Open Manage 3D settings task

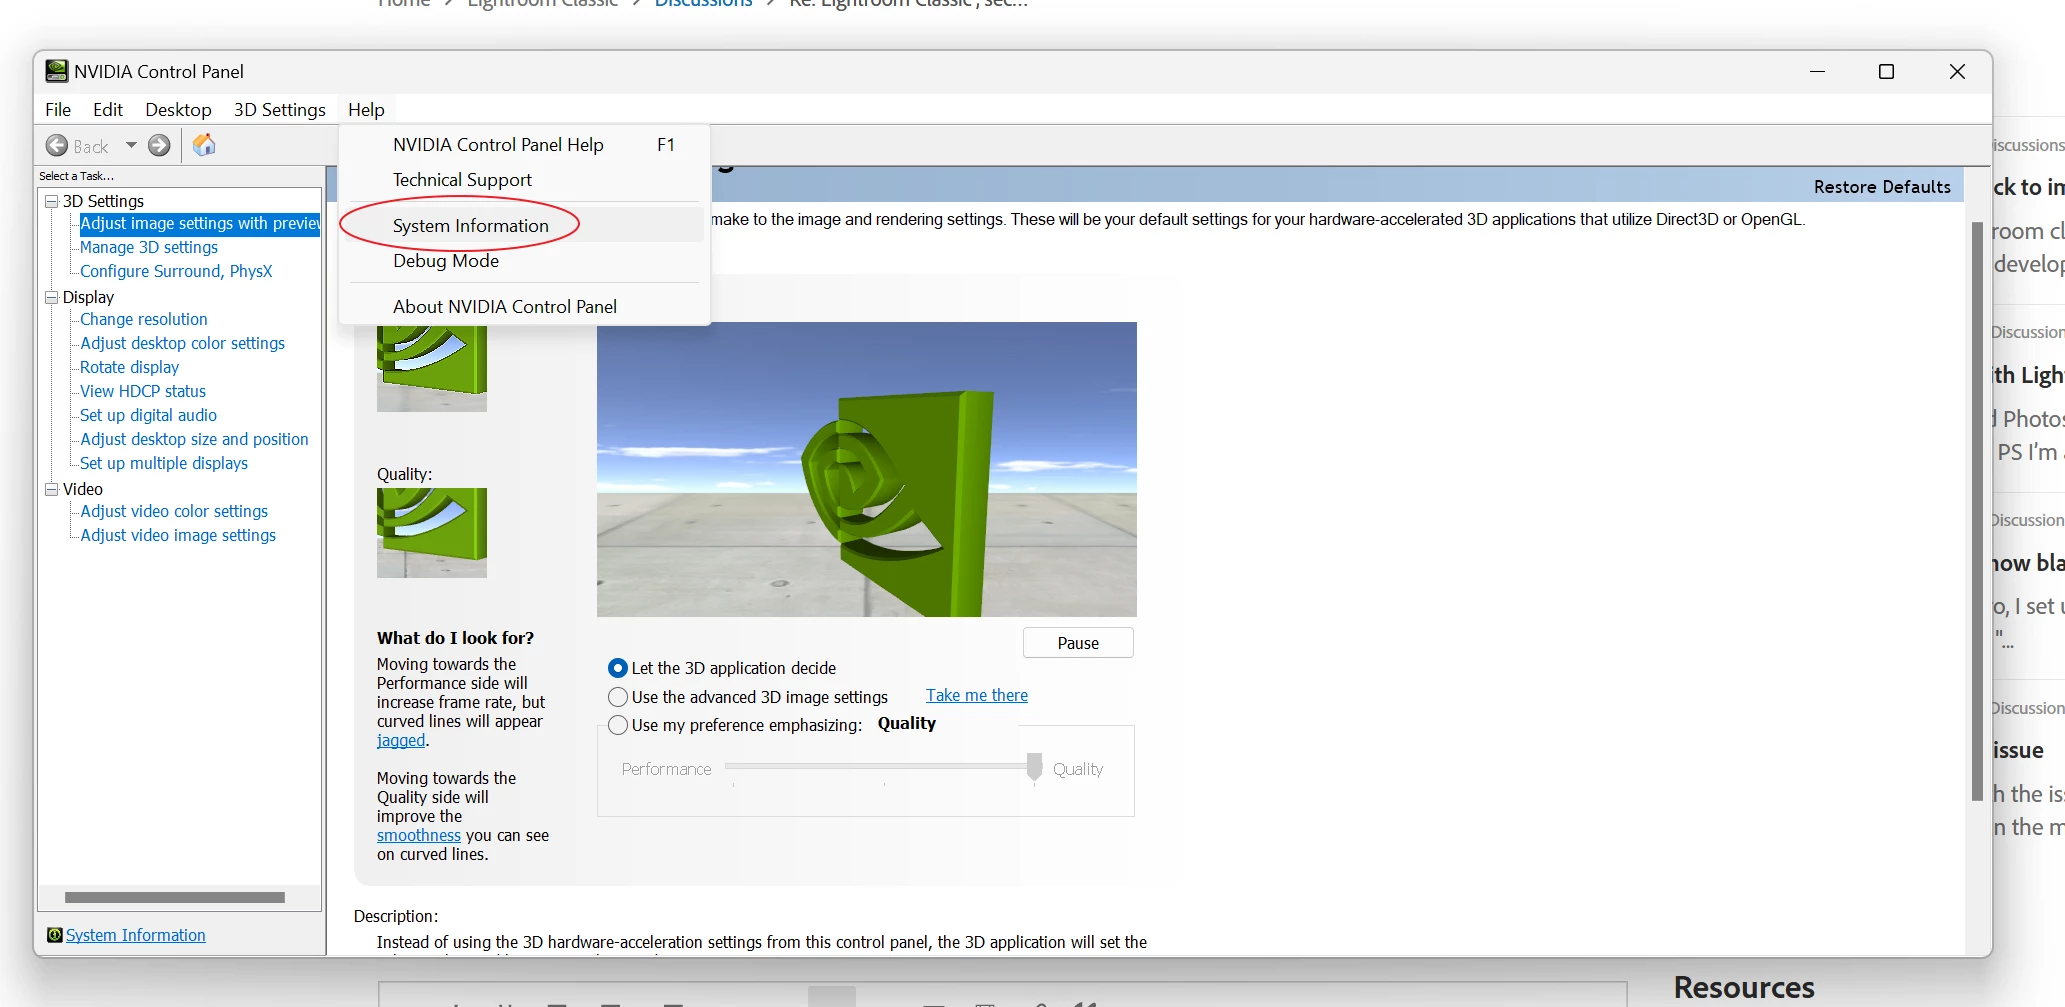point(149,247)
